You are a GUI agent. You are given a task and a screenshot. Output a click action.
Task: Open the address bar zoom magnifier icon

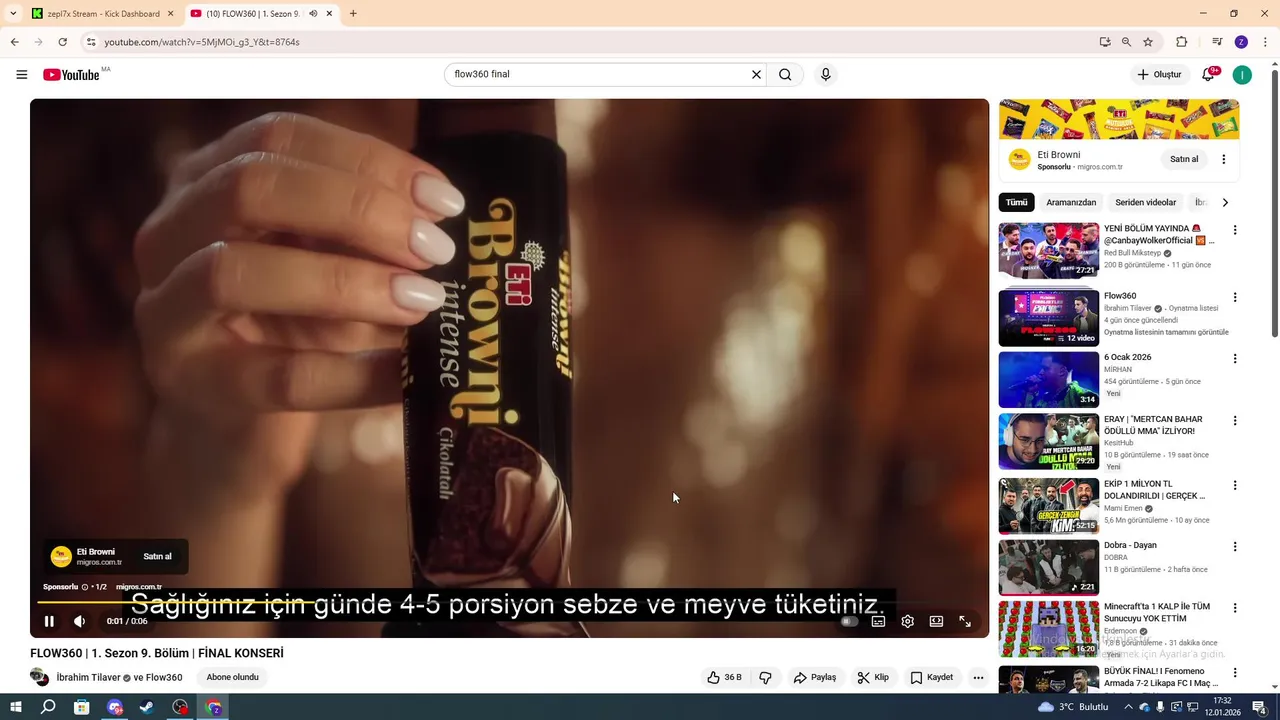pos(1126,42)
